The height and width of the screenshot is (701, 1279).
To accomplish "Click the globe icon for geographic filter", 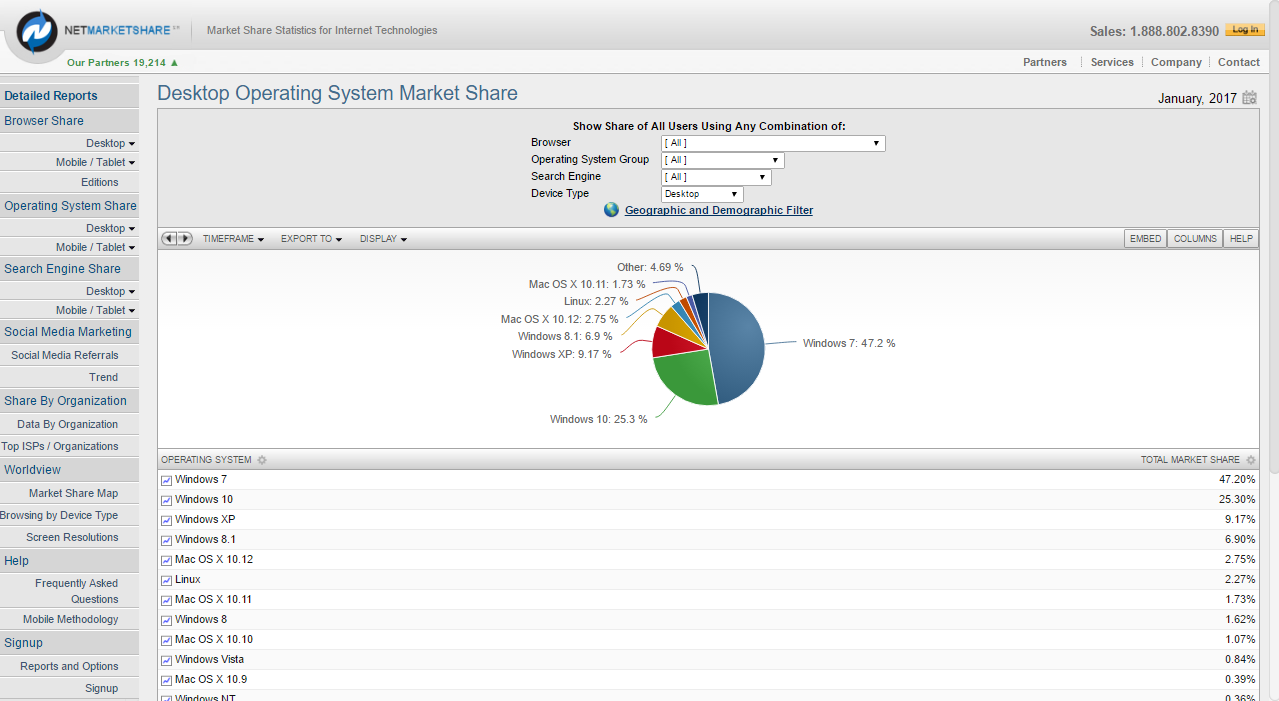I will (612, 210).
